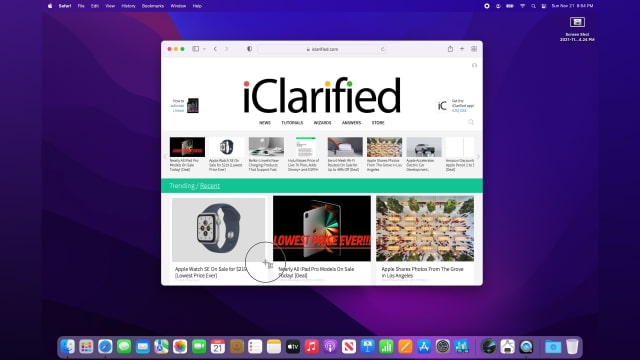640x360 pixels.
Task: Open Mail from the Dock
Action: coord(142,347)
